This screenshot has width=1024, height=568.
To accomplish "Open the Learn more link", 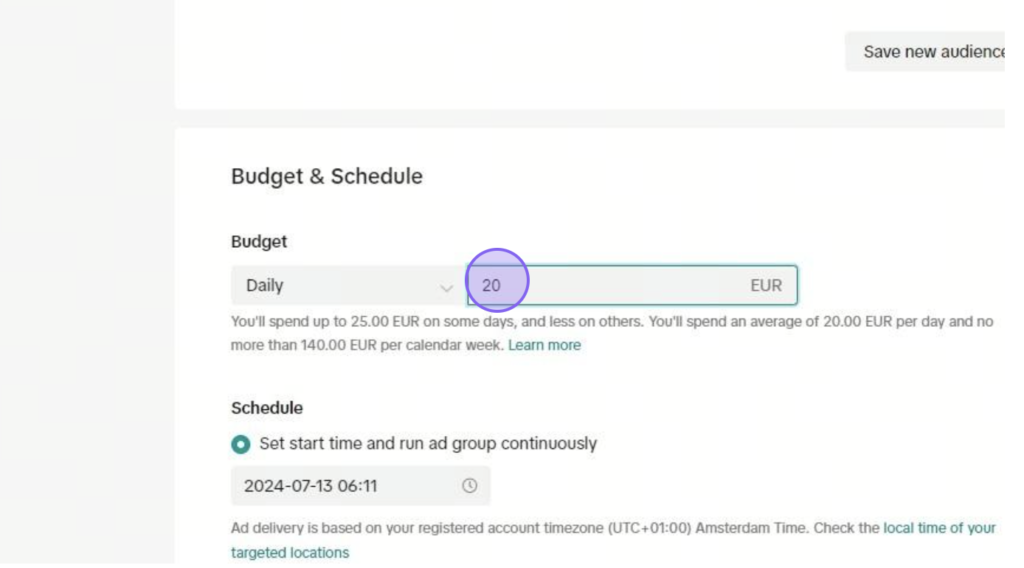I will (544, 345).
